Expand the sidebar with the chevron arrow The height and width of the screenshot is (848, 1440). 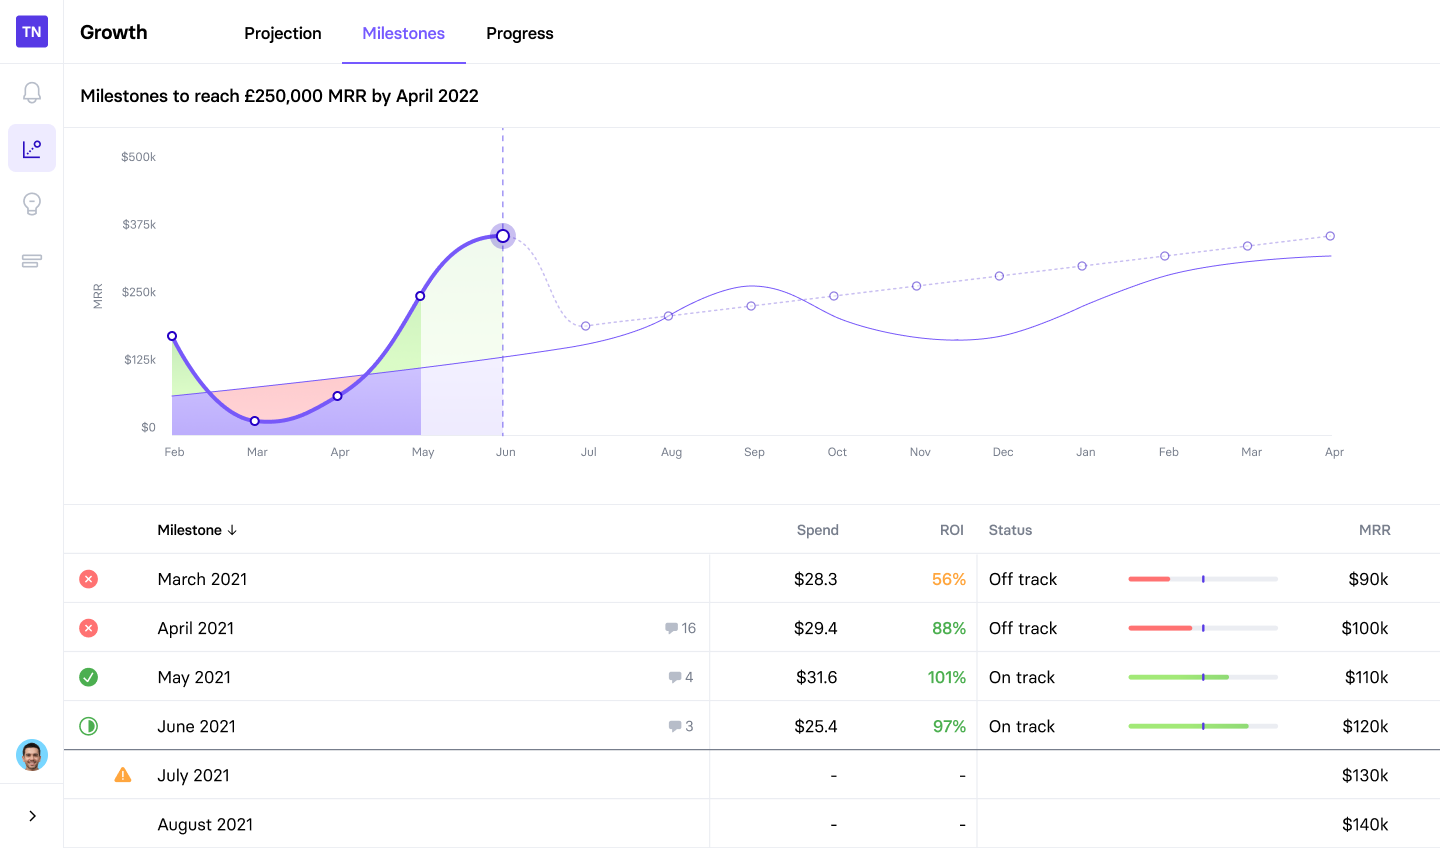pyautogui.click(x=32, y=816)
